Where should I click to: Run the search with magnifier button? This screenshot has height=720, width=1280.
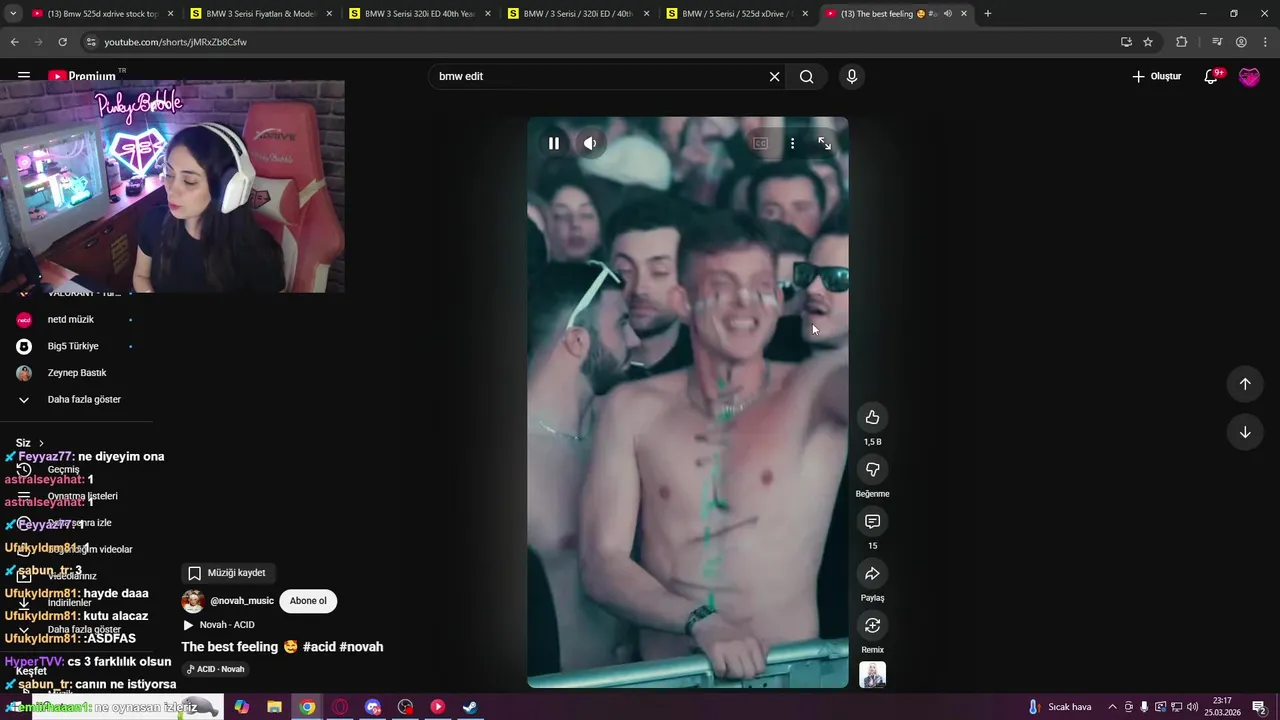(806, 76)
